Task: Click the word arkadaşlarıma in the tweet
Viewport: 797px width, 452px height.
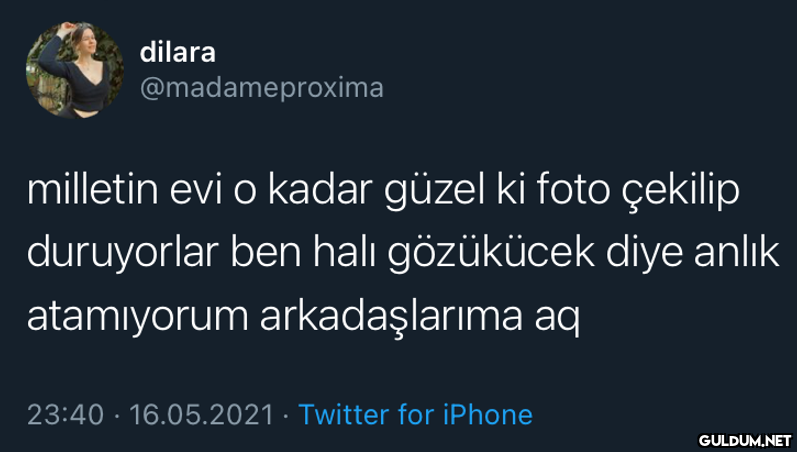Action: [x=391, y=318]
